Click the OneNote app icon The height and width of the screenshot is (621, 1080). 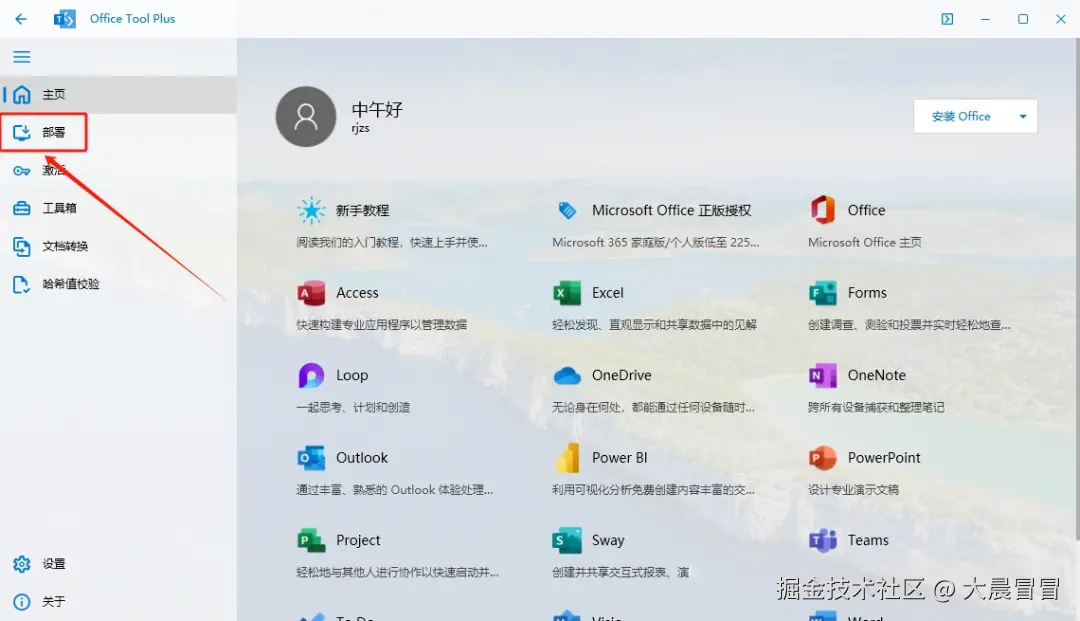point(822,375)
